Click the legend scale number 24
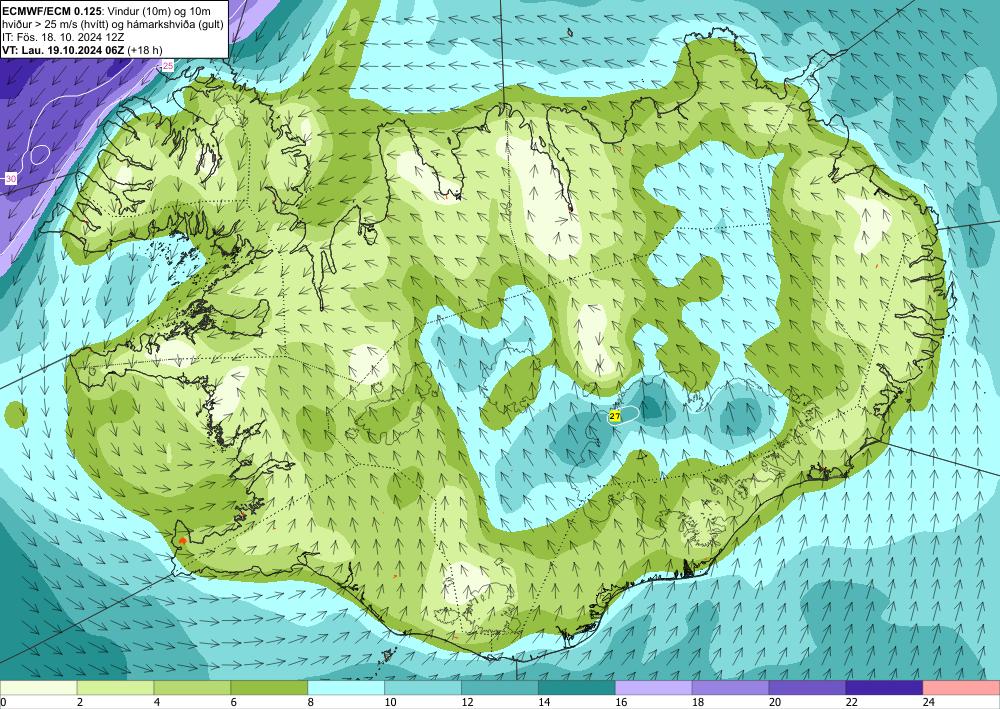1000x709 pixels. pyautogui.click(x=928, y=702)
